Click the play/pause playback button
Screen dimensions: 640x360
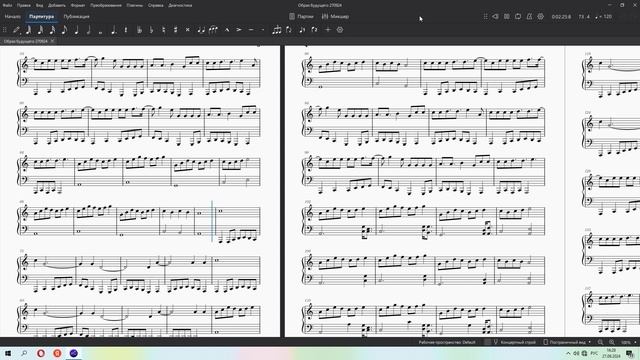click(x=507, y=16)
